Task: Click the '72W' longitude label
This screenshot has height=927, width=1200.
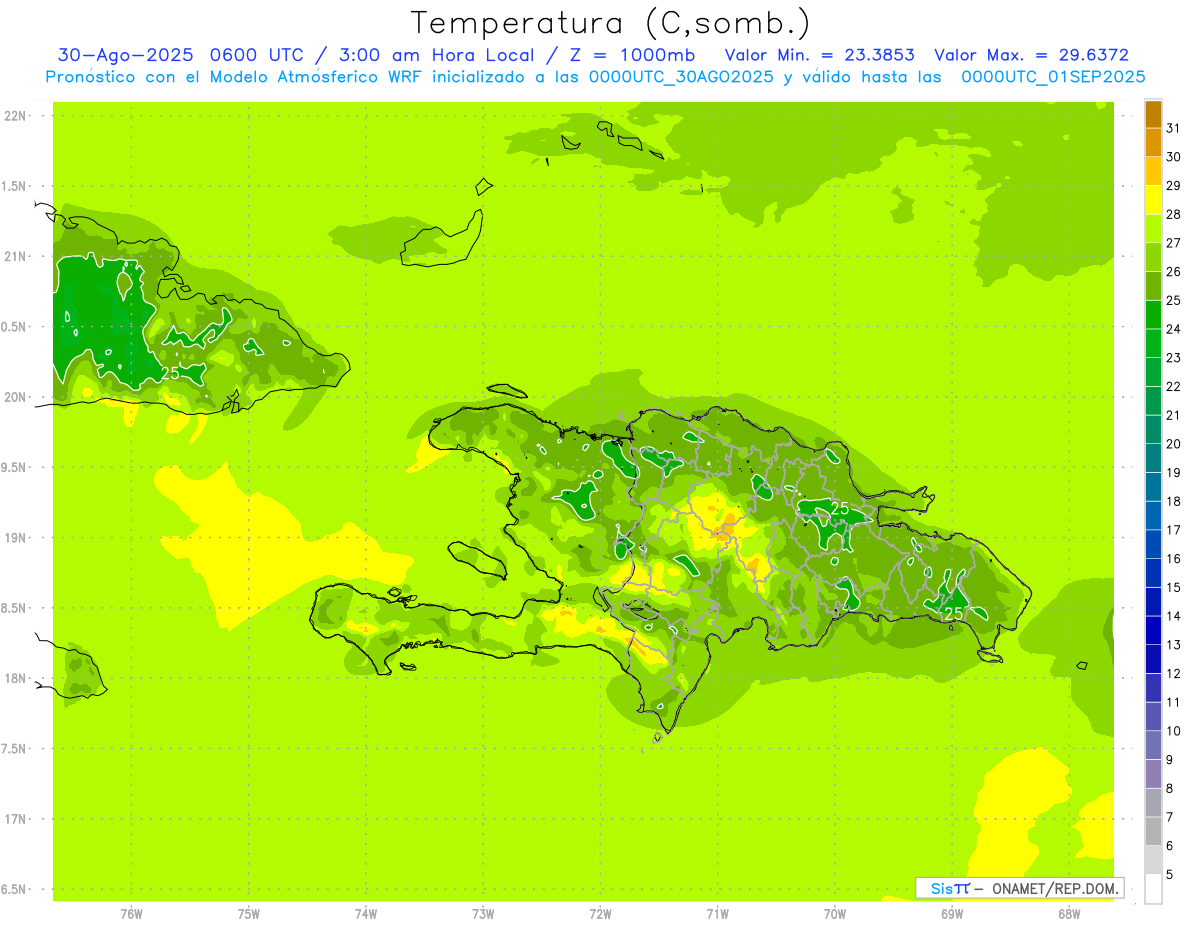Action: pyautogui.click(x=600, y=914)
